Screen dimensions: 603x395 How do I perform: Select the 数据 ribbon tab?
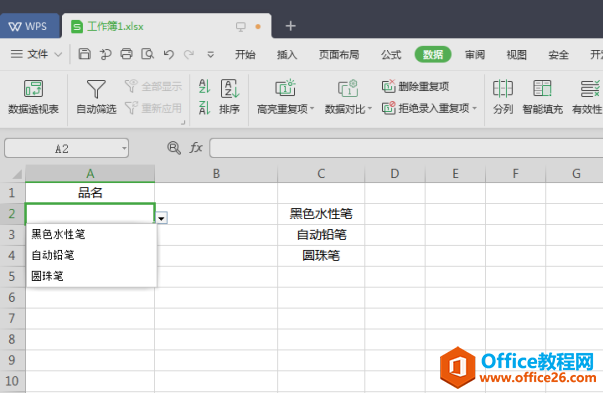(433, 55)
